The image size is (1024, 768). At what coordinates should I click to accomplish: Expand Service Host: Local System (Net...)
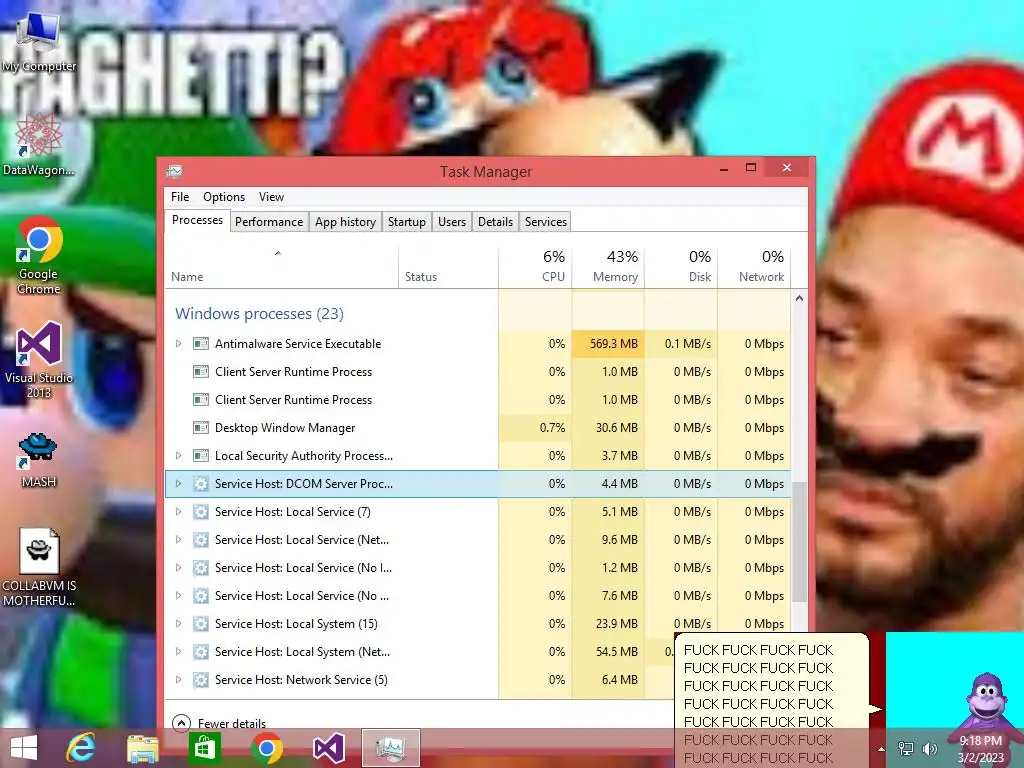[178, 652]
